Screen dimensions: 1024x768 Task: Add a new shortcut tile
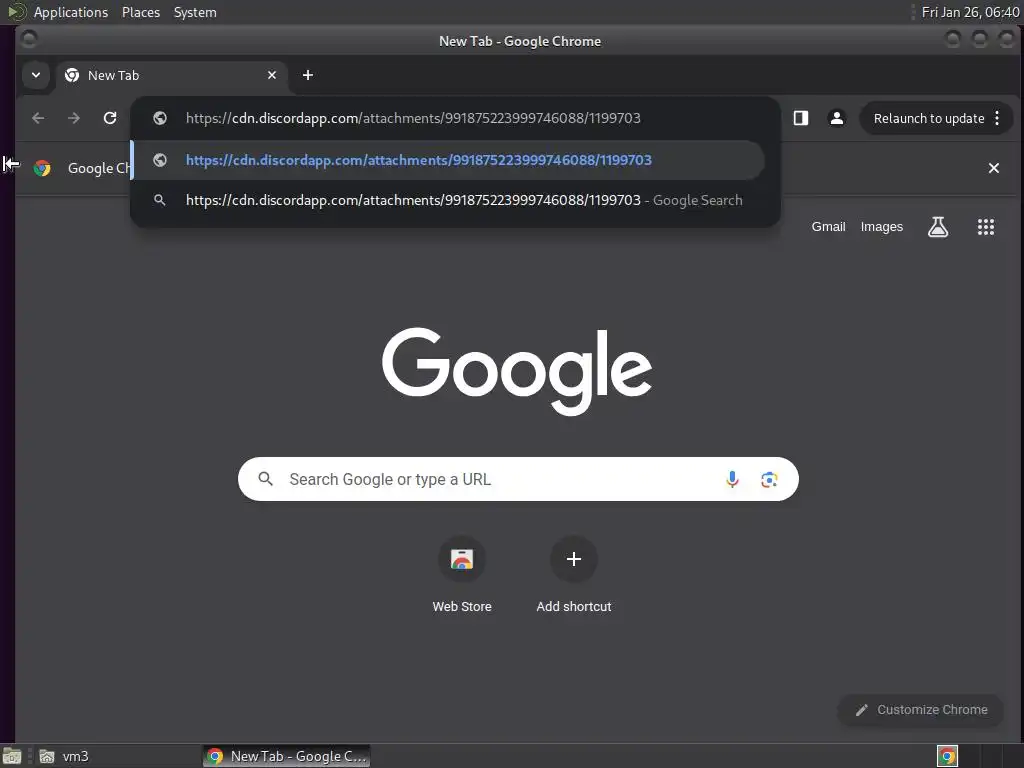pos(573,575)
